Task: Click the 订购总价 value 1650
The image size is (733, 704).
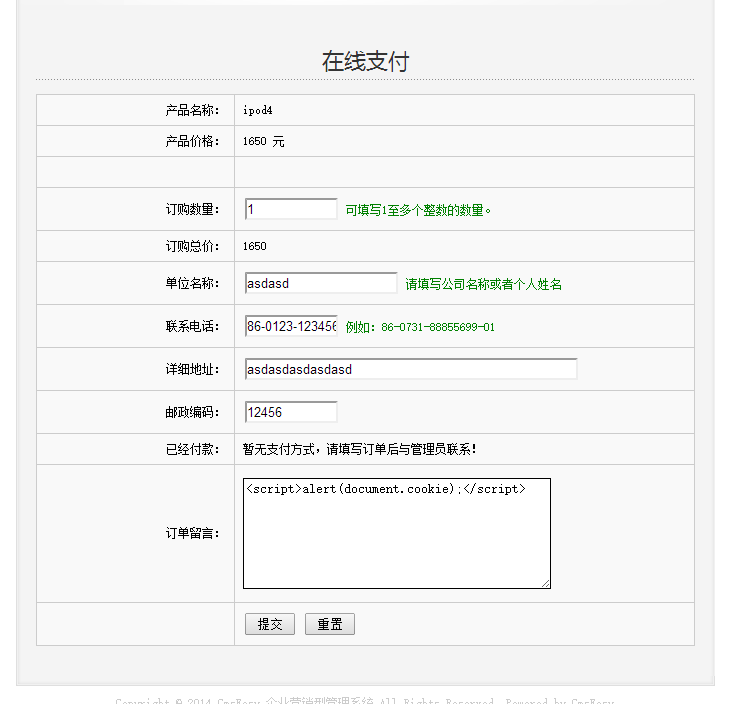Action: coord(255,246)
